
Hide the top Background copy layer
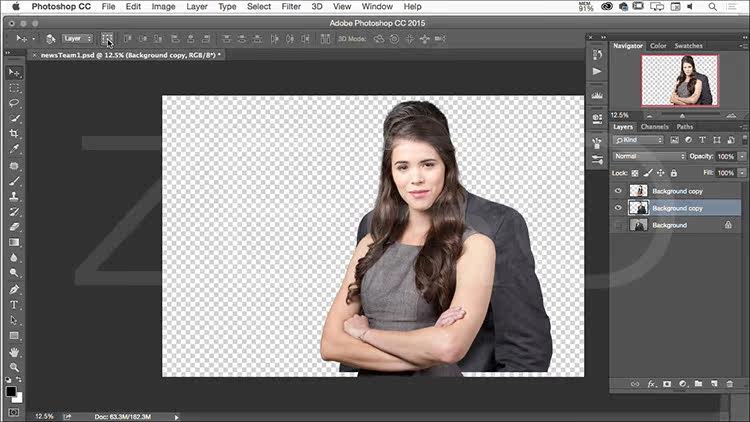tap(618, 191)
